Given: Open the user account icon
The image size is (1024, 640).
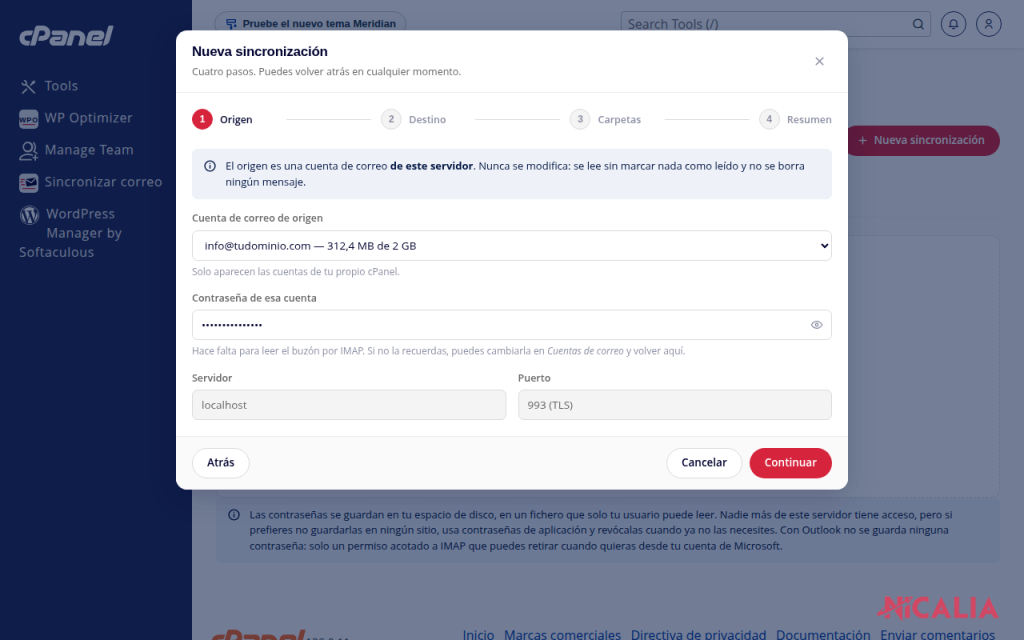Looking at the screenshot, I should (988, 24).
